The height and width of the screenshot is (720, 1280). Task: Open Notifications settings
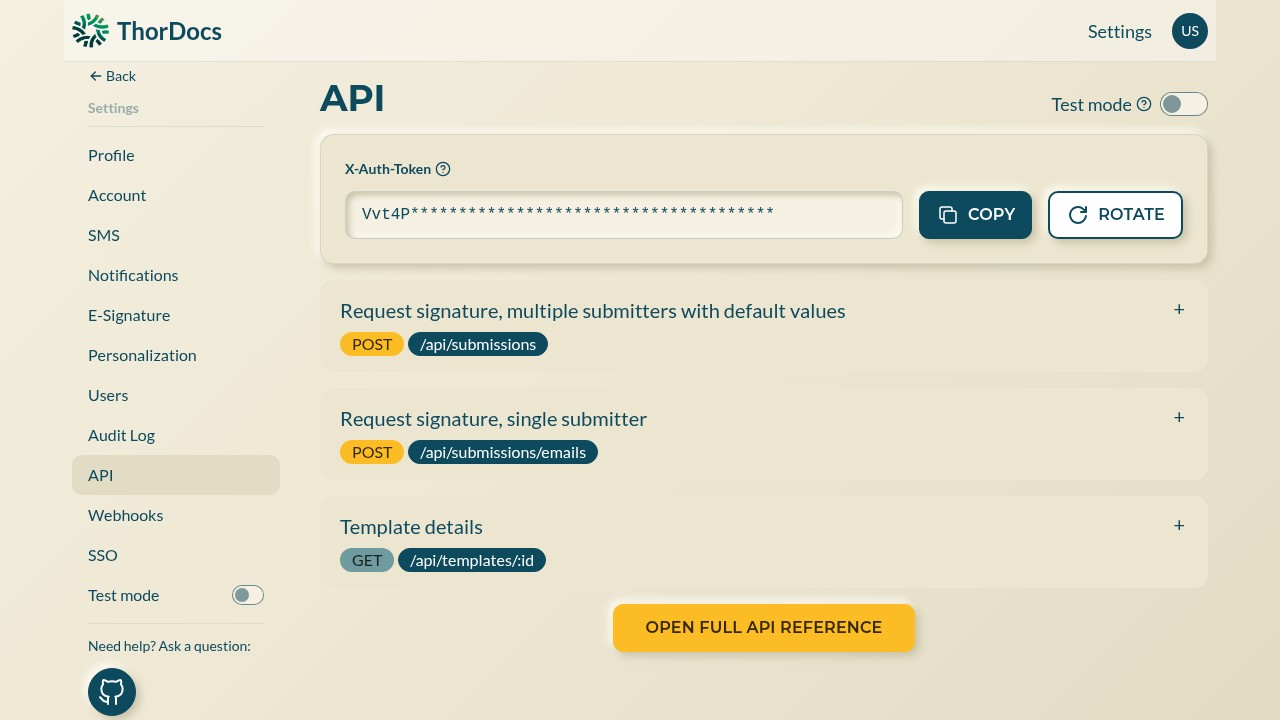click(176, 275)
